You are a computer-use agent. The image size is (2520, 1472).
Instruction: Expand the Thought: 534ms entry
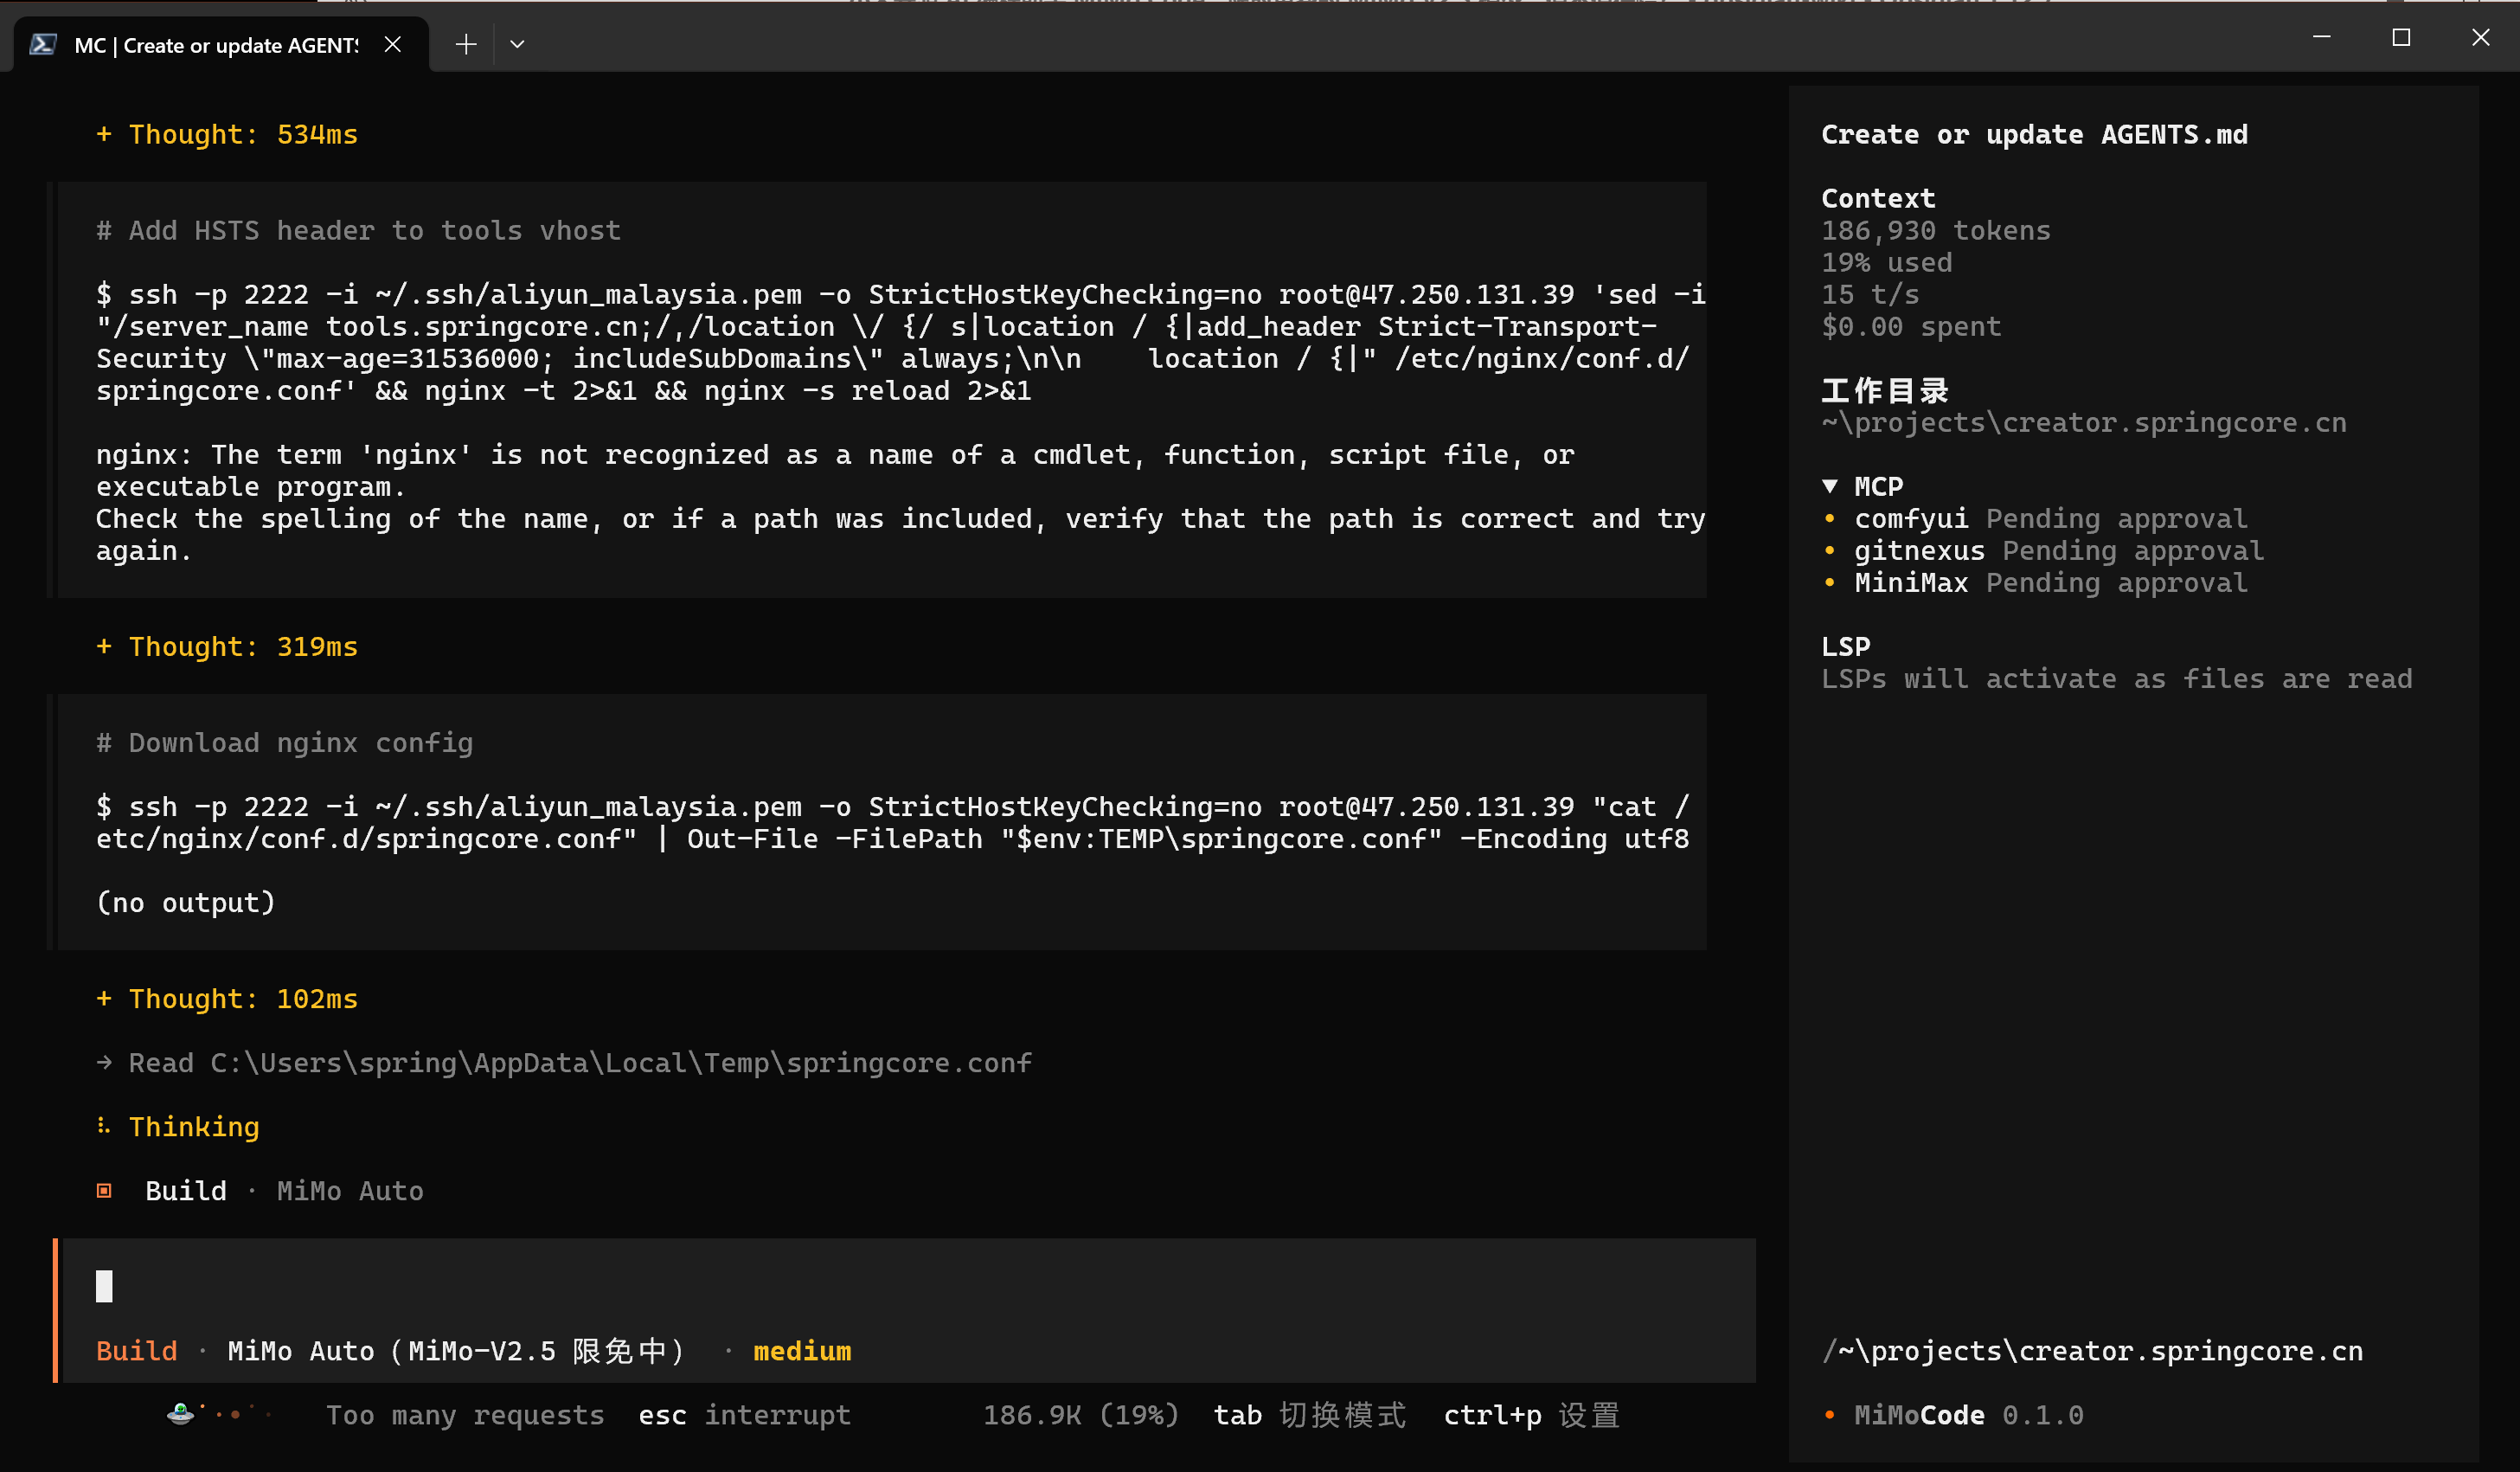pos(227,134)
